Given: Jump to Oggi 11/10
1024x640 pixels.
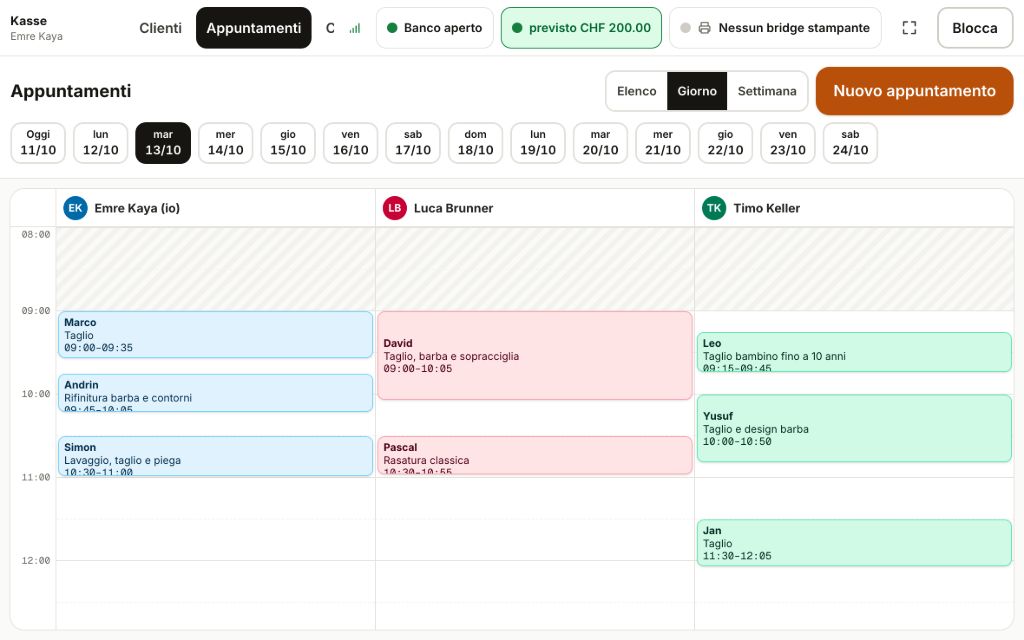Looking at the screenshot, I should pyautogui.click(x=38, y=142).
